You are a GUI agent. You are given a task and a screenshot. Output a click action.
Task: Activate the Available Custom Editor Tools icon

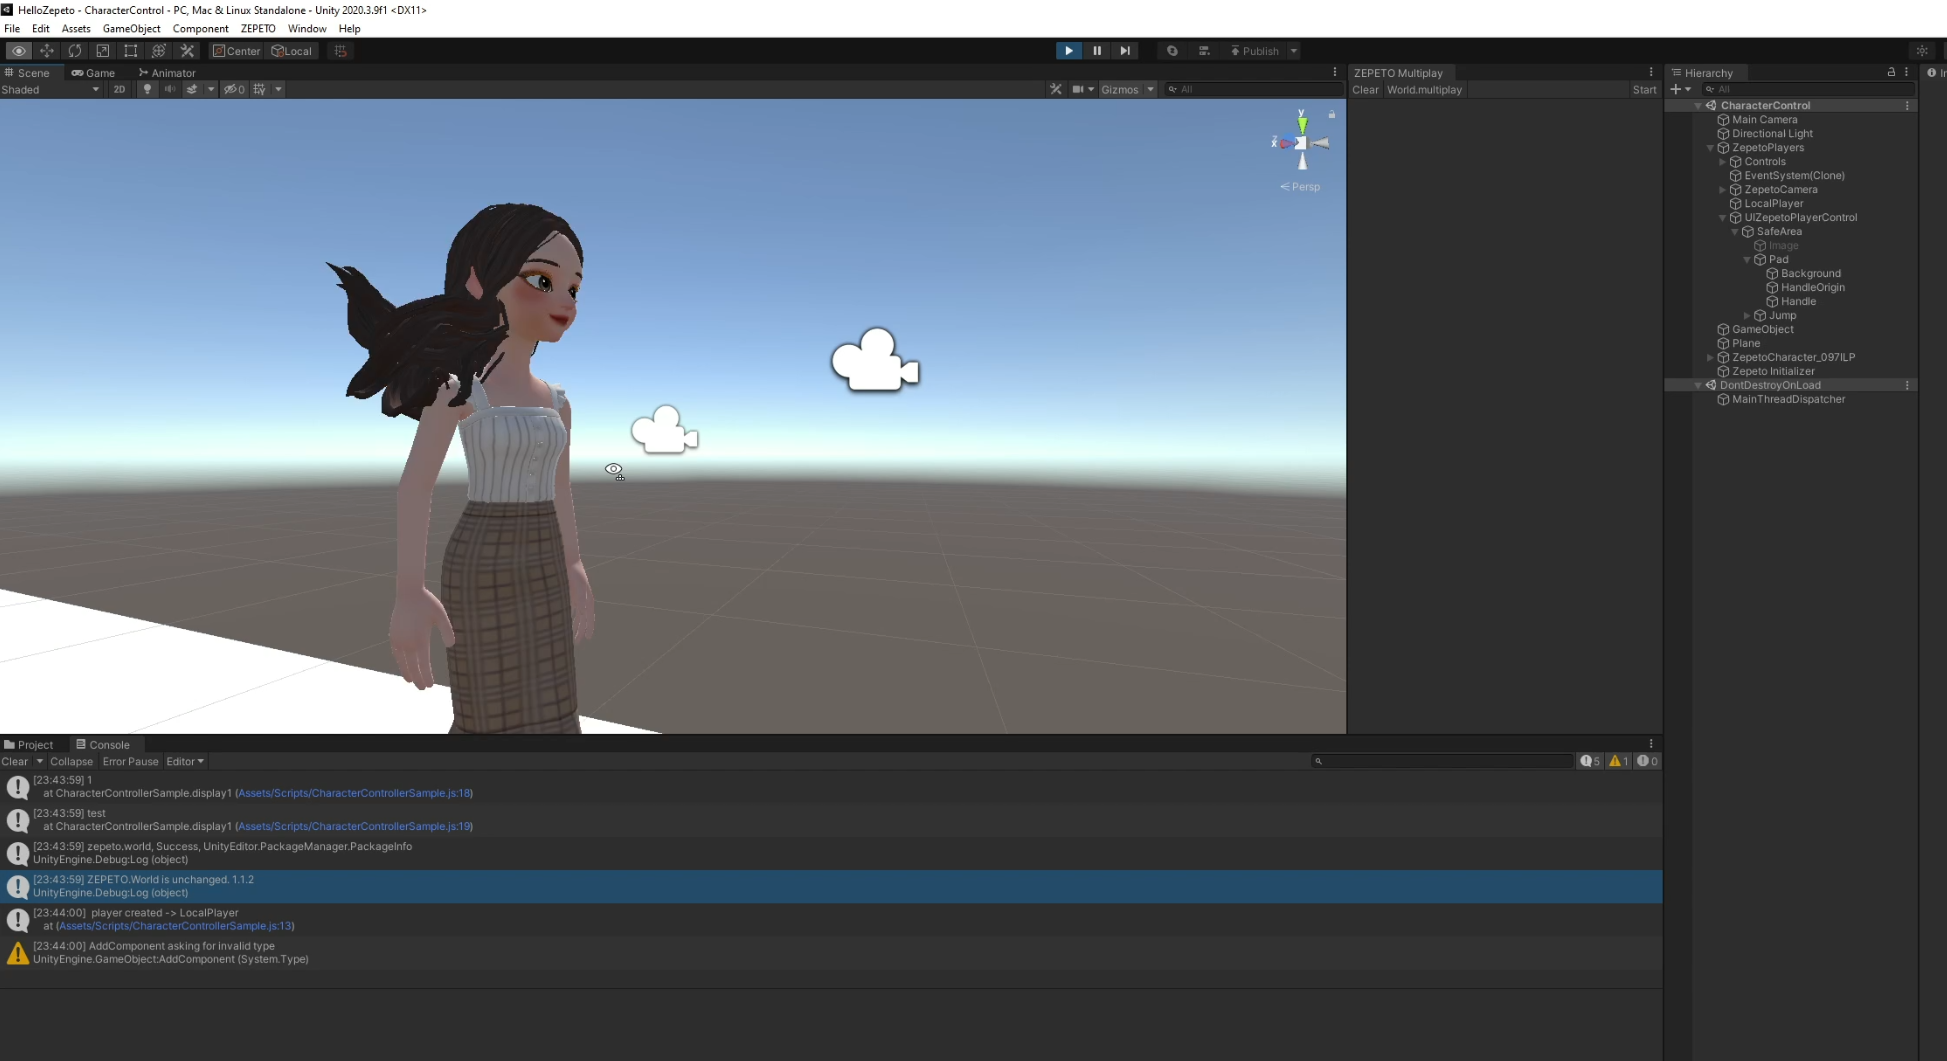click(x=187, y=50)
